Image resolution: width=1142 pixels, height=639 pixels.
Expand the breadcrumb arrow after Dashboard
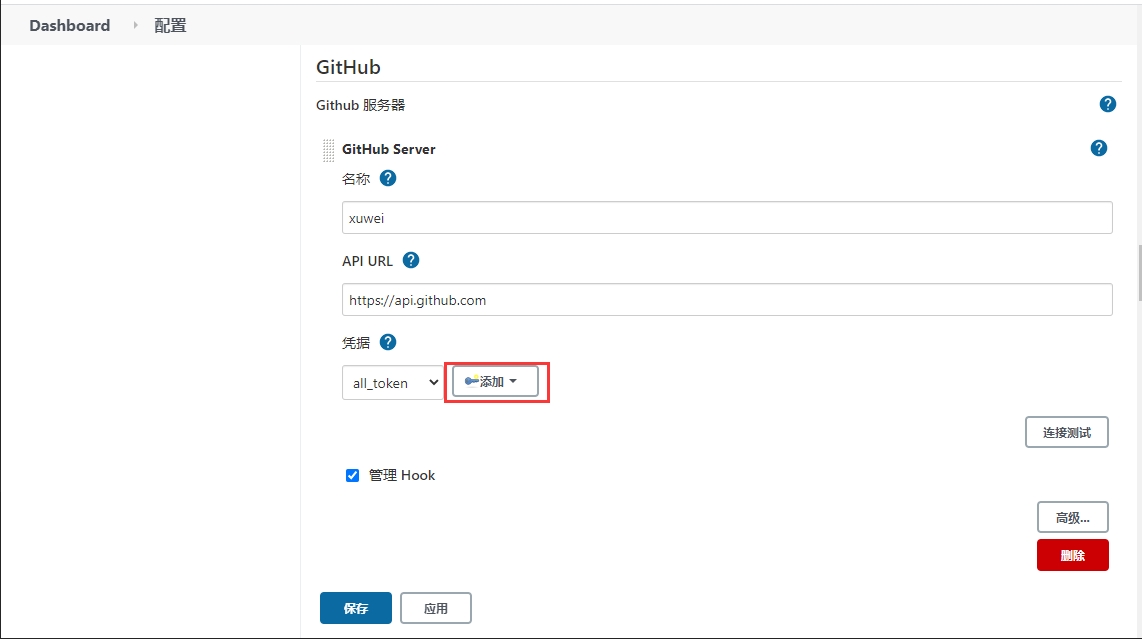tap(136, 25)
